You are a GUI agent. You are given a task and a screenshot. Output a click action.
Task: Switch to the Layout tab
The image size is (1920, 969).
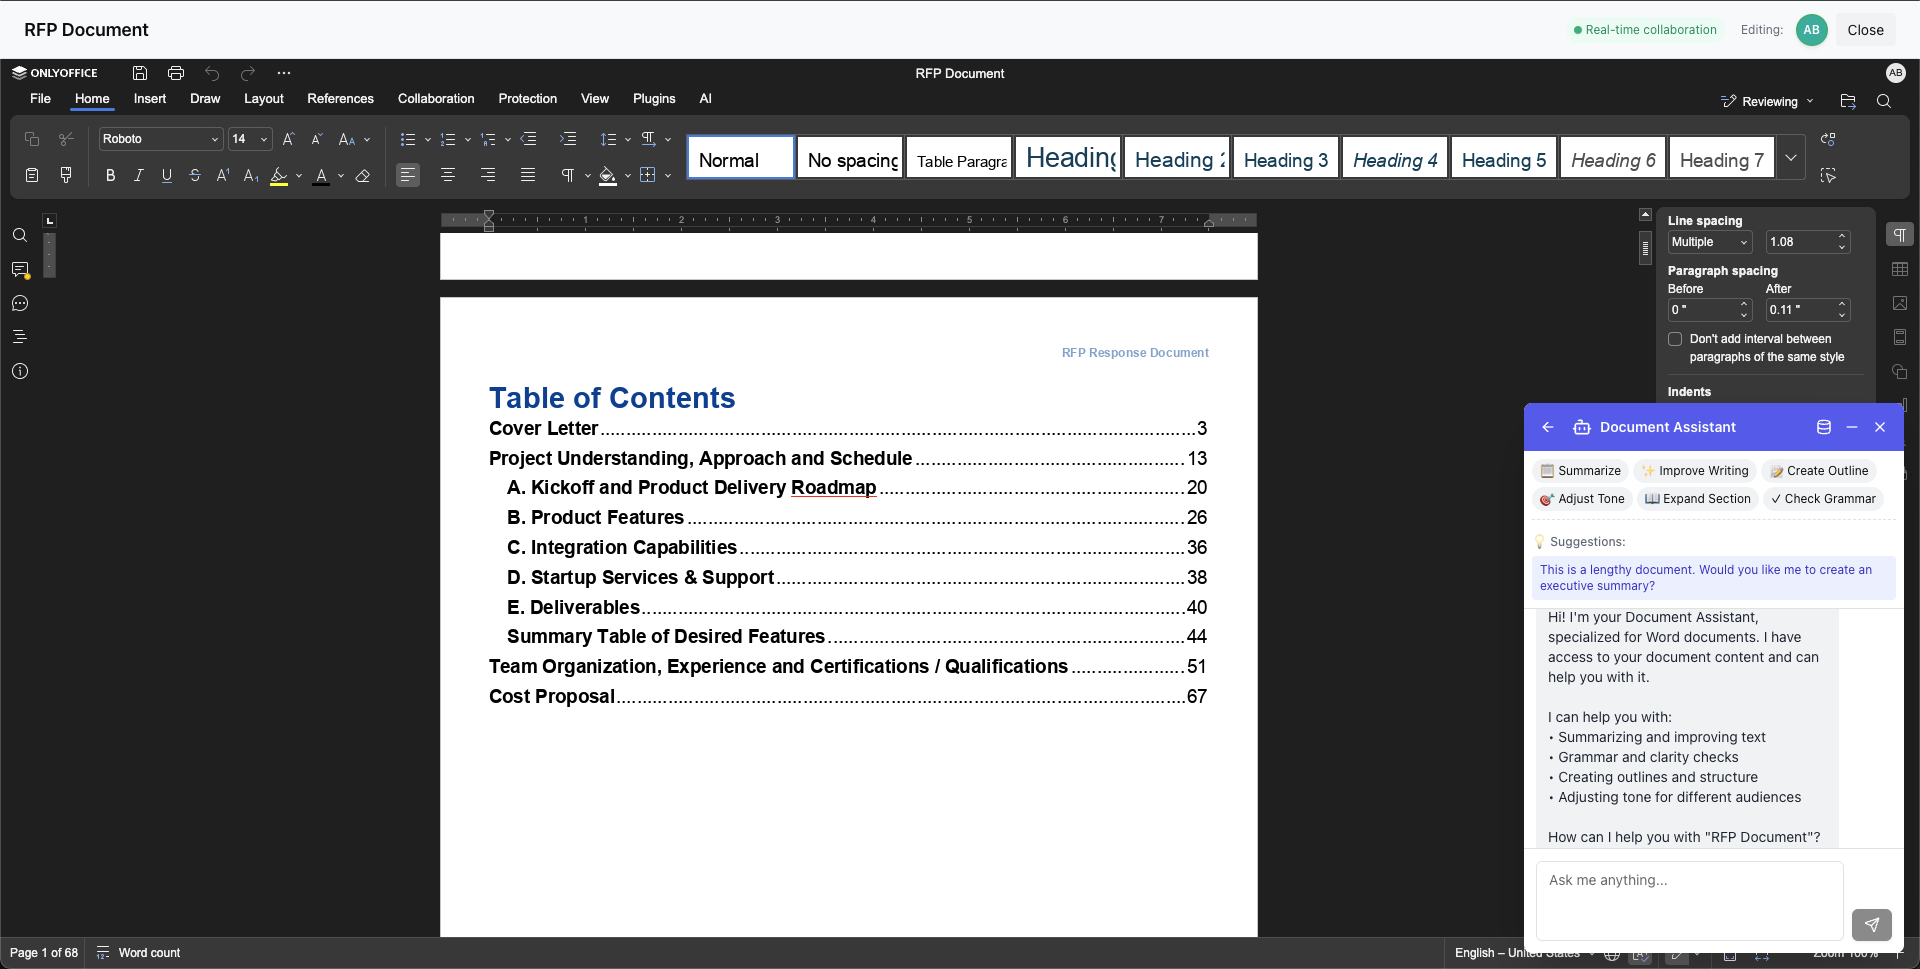[x=264, y=98]
